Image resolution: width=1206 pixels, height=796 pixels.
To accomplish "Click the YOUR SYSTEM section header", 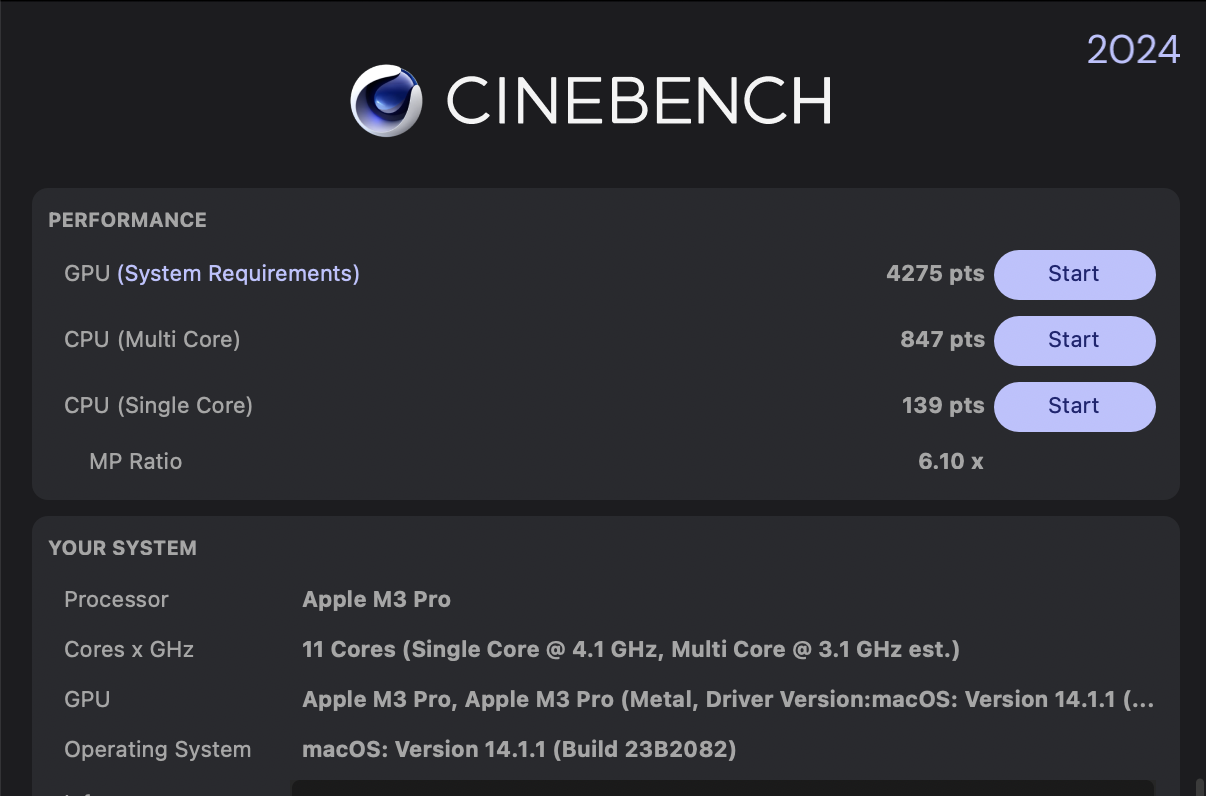I will coord(122,548).
